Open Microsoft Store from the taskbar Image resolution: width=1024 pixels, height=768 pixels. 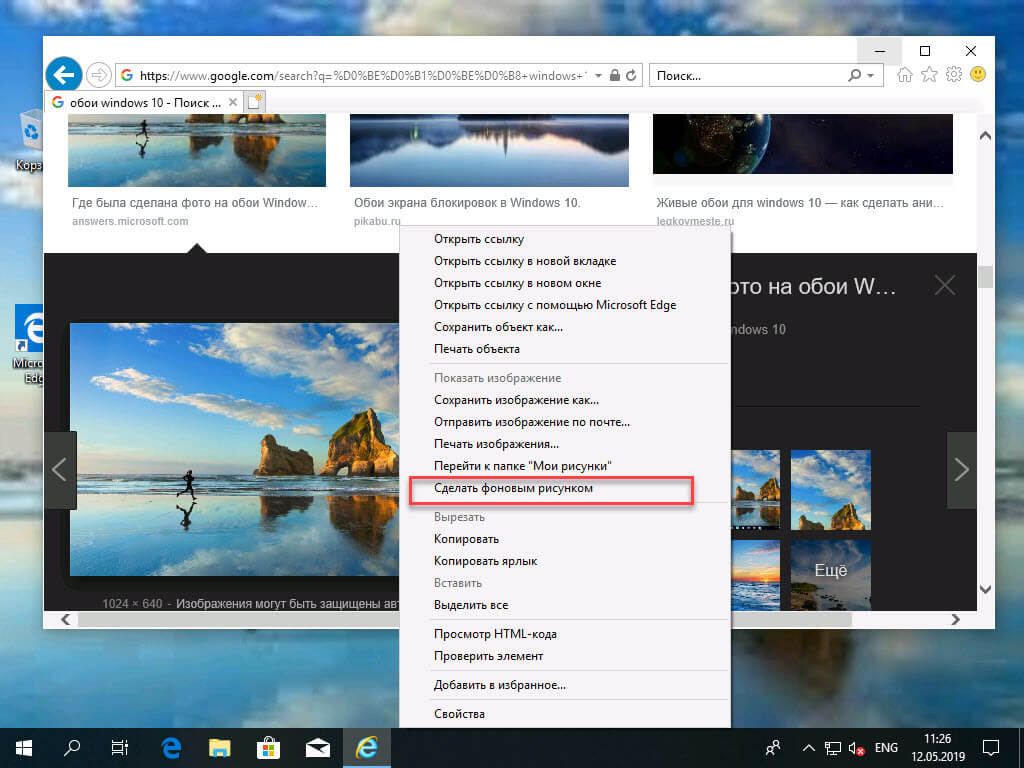[x=269, y=747]
